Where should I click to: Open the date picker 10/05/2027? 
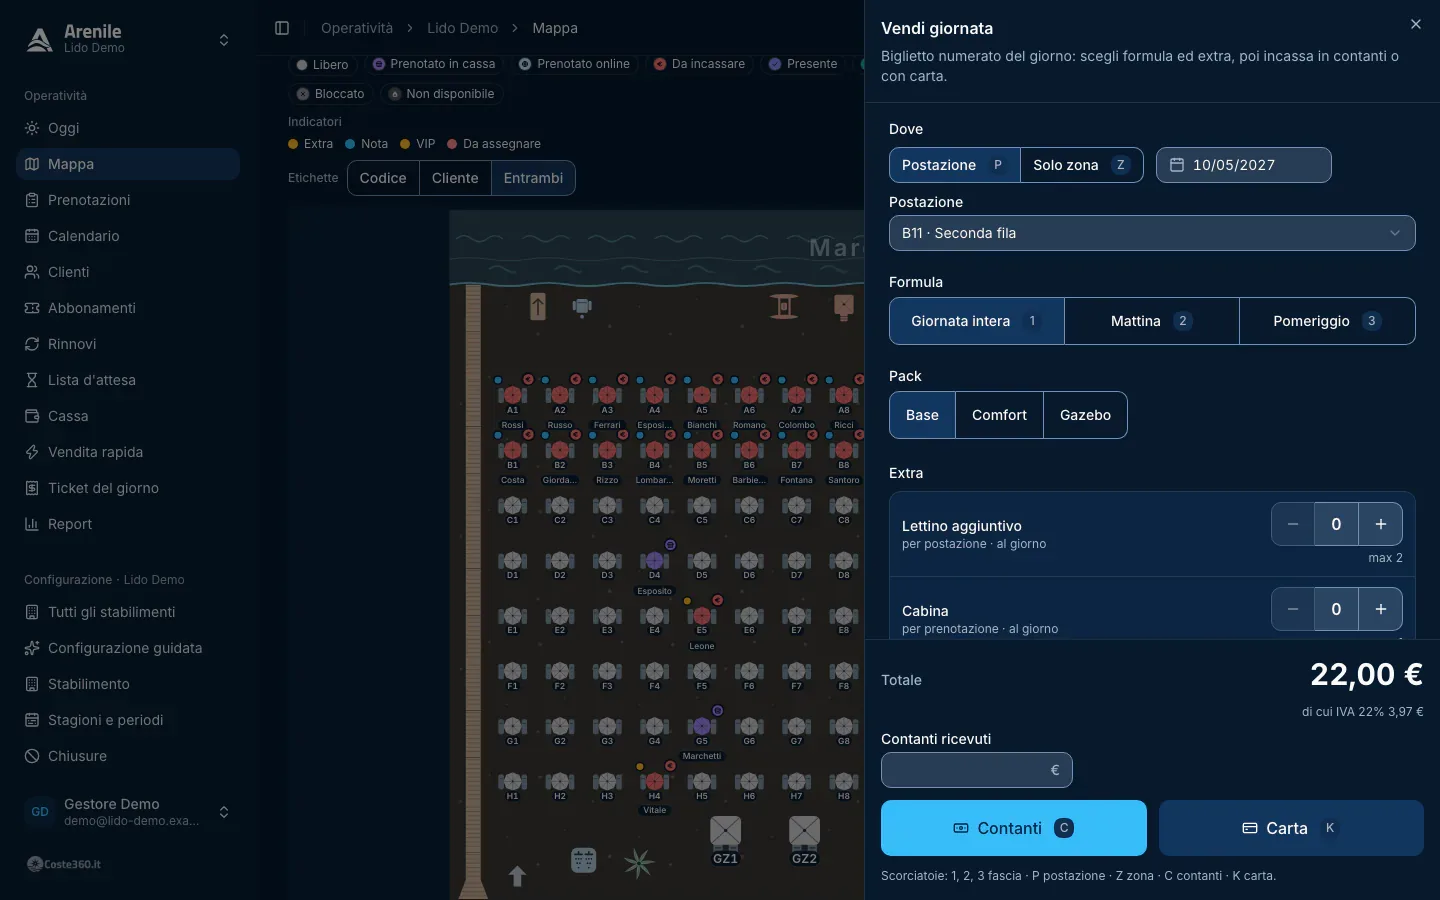(1243, 165)
